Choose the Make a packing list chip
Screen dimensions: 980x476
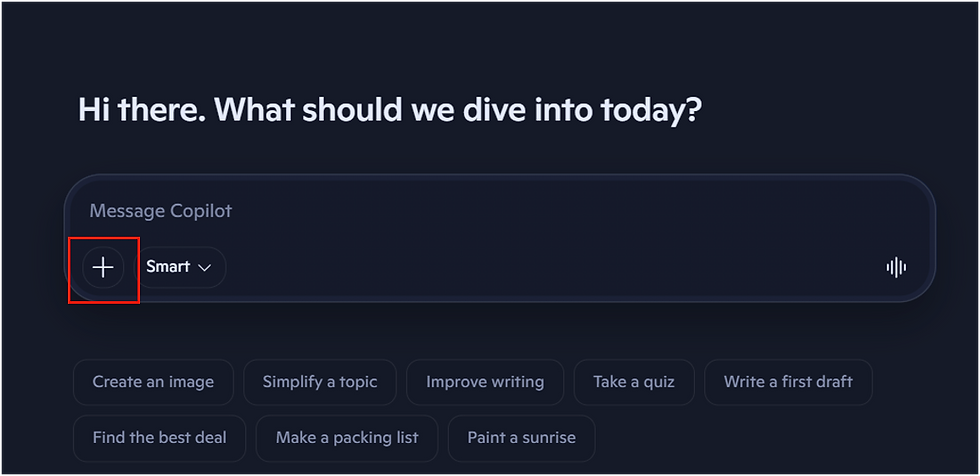(347, 438)
